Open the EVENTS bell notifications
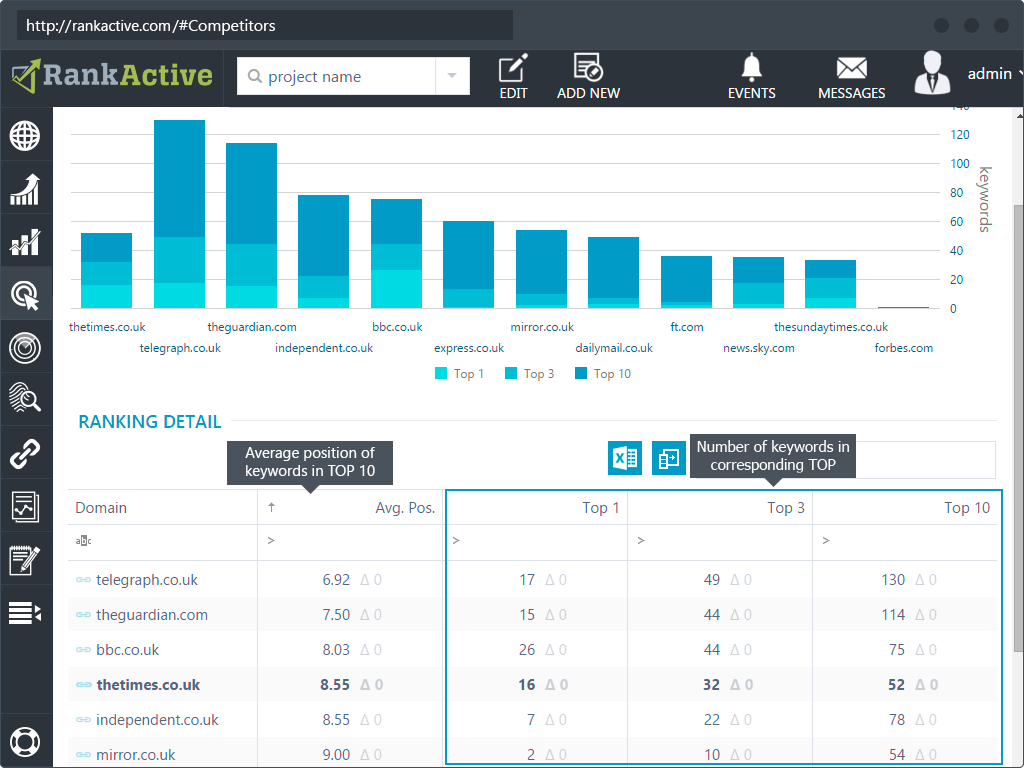1024x768 pixels. (752, 77)
